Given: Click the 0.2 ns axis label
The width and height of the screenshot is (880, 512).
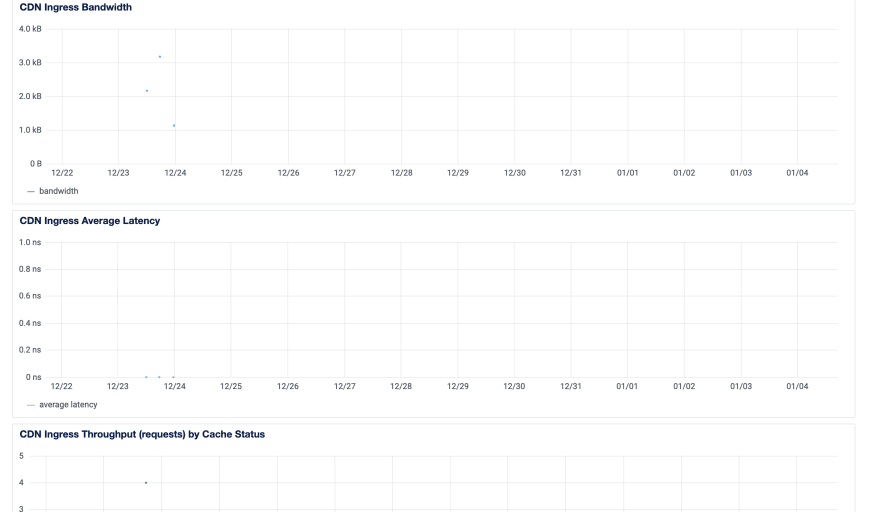Looking at the screenshot, I should [x=30, y=350].
